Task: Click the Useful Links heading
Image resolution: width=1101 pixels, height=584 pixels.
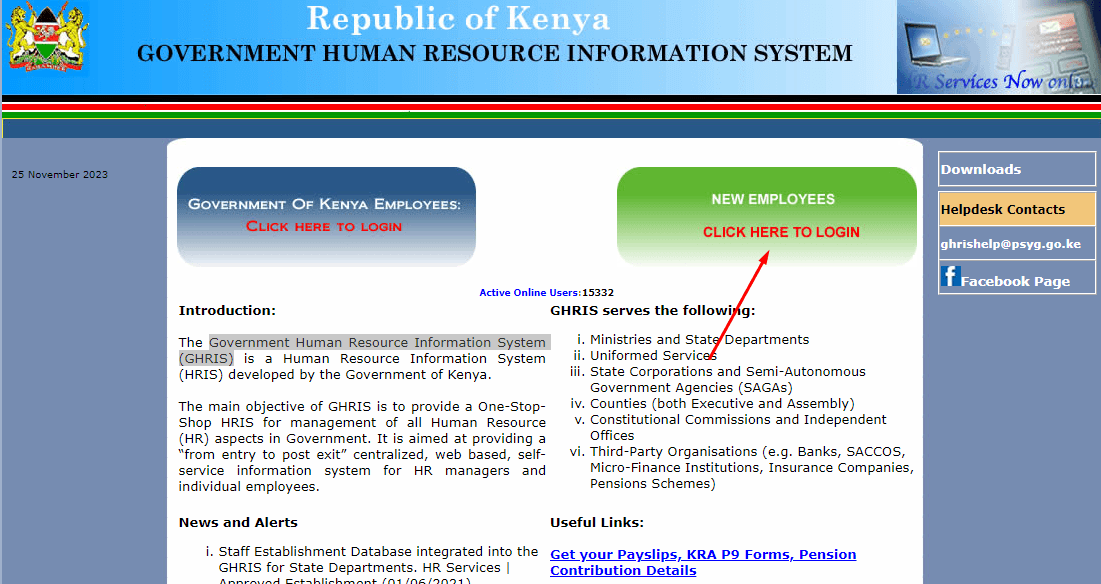Action: (x=596, y=522)
